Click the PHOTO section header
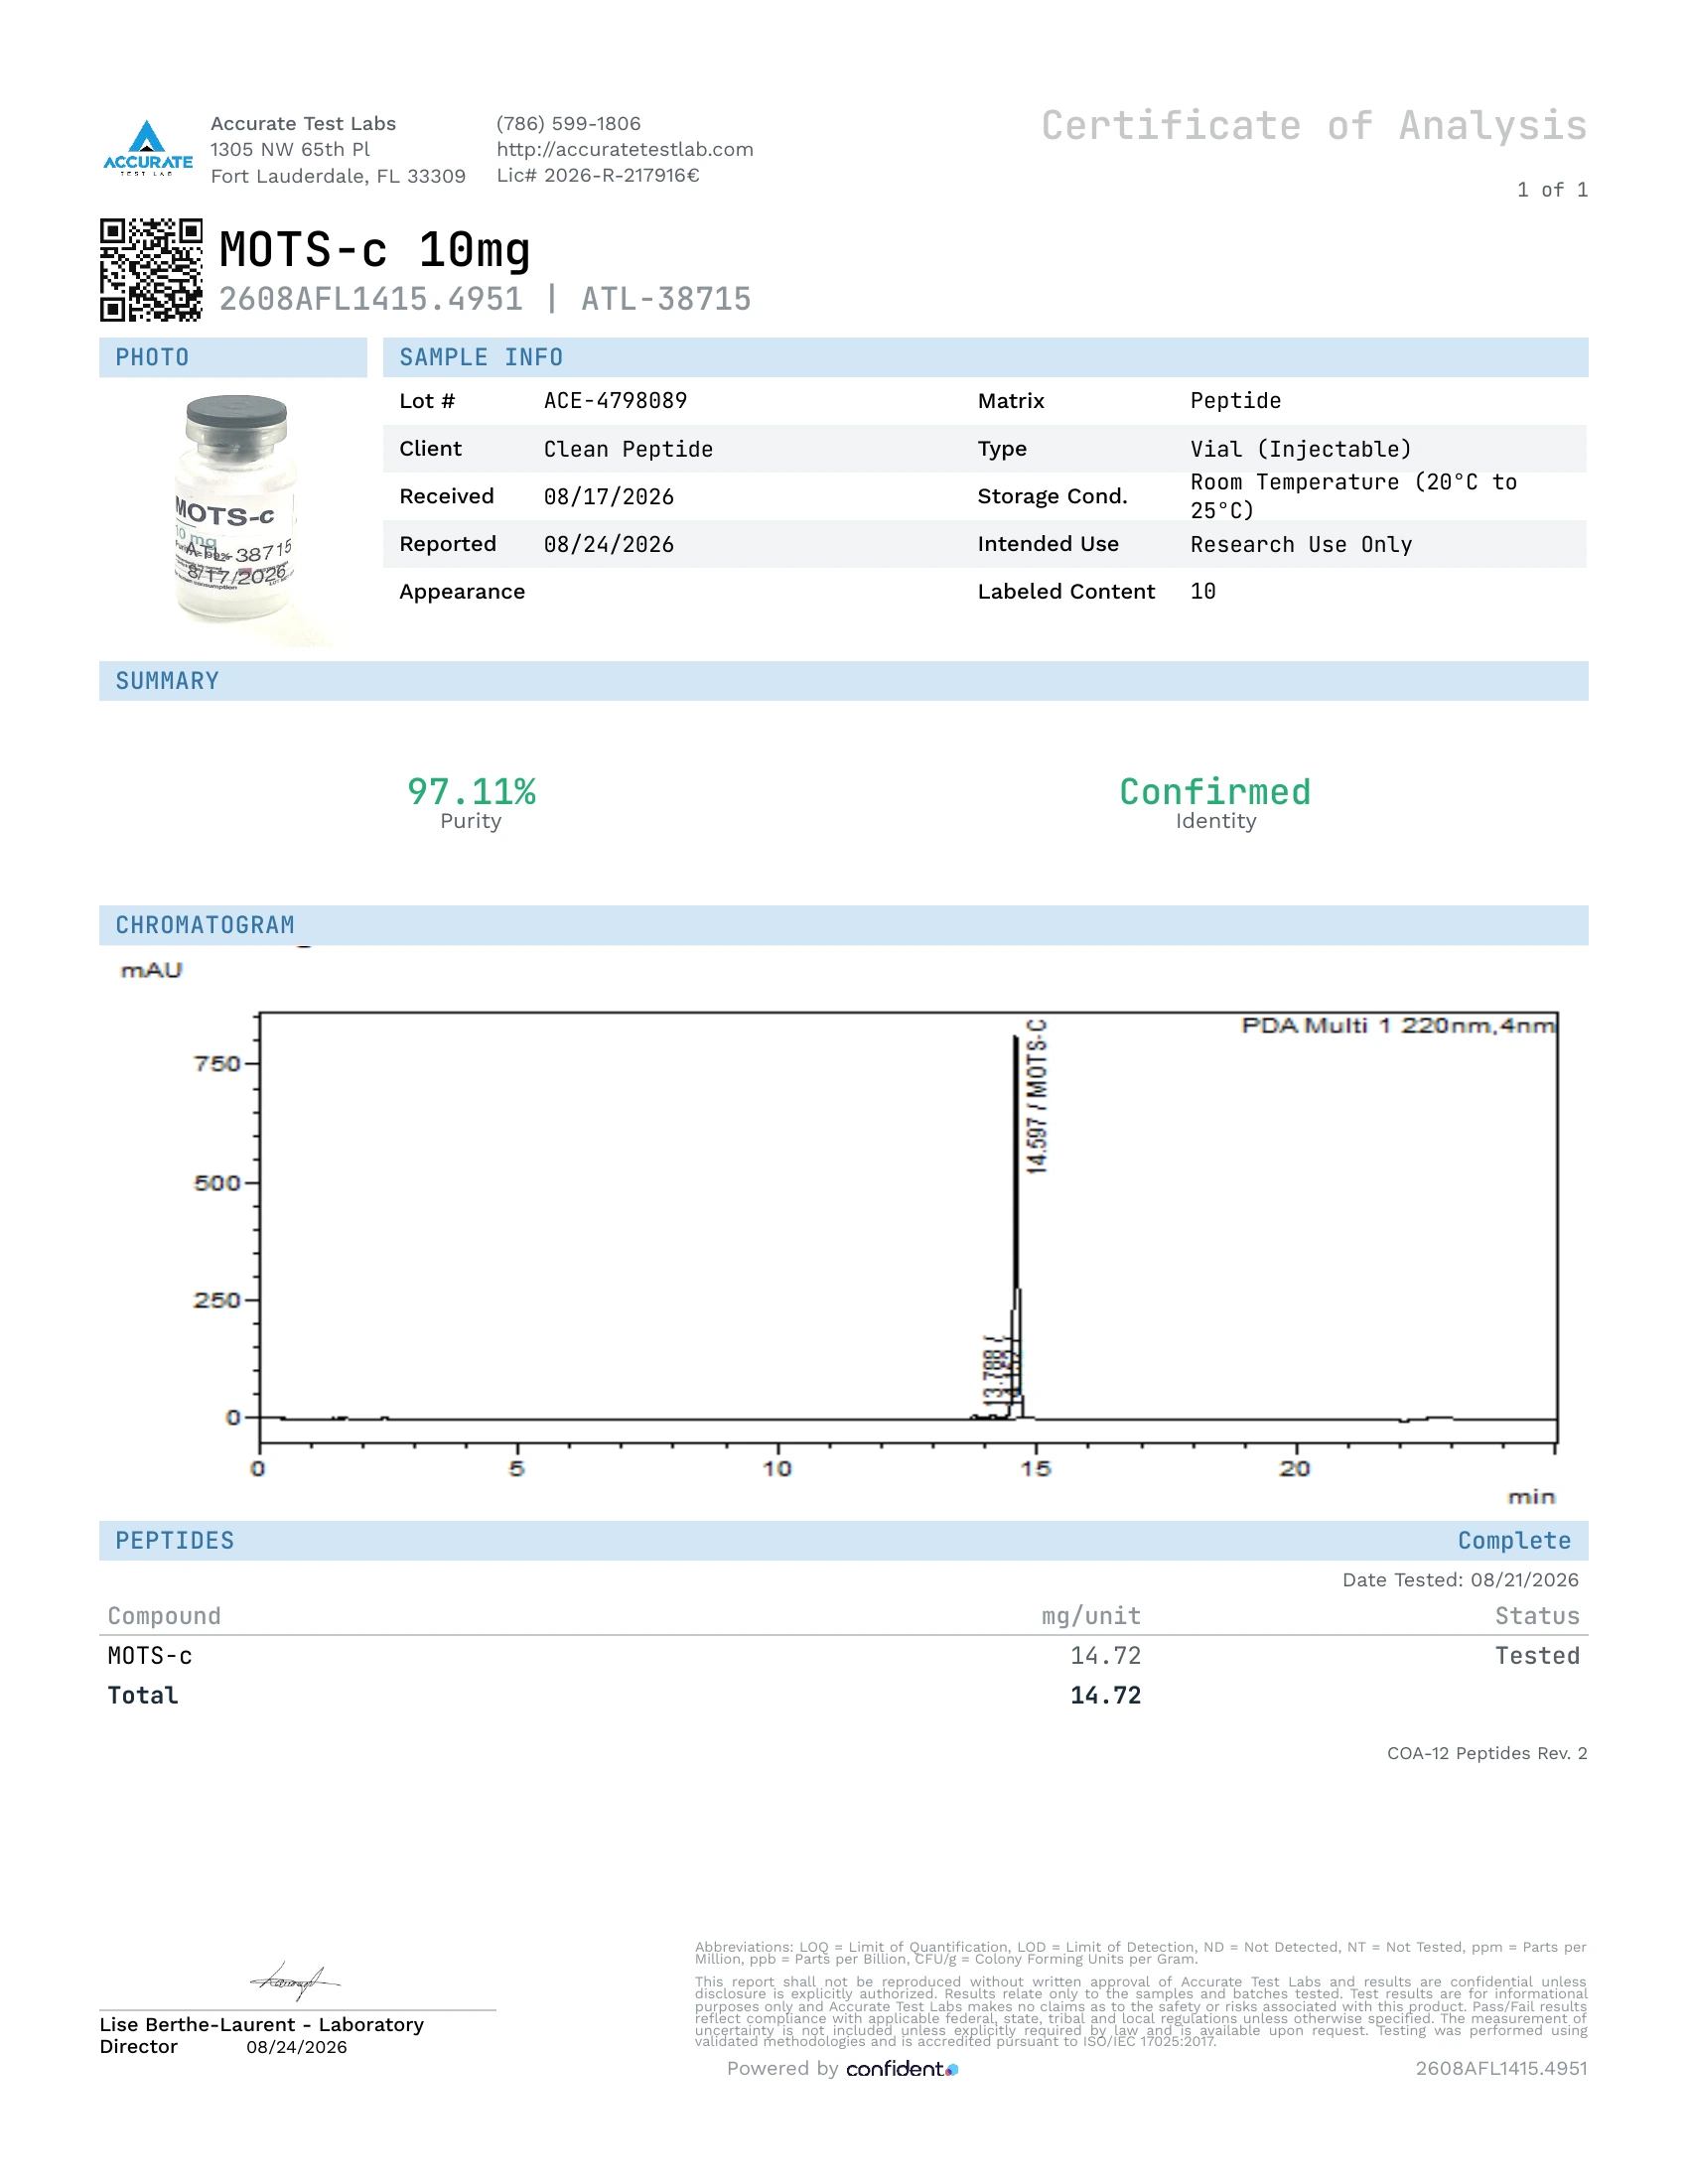 (233, 357)
